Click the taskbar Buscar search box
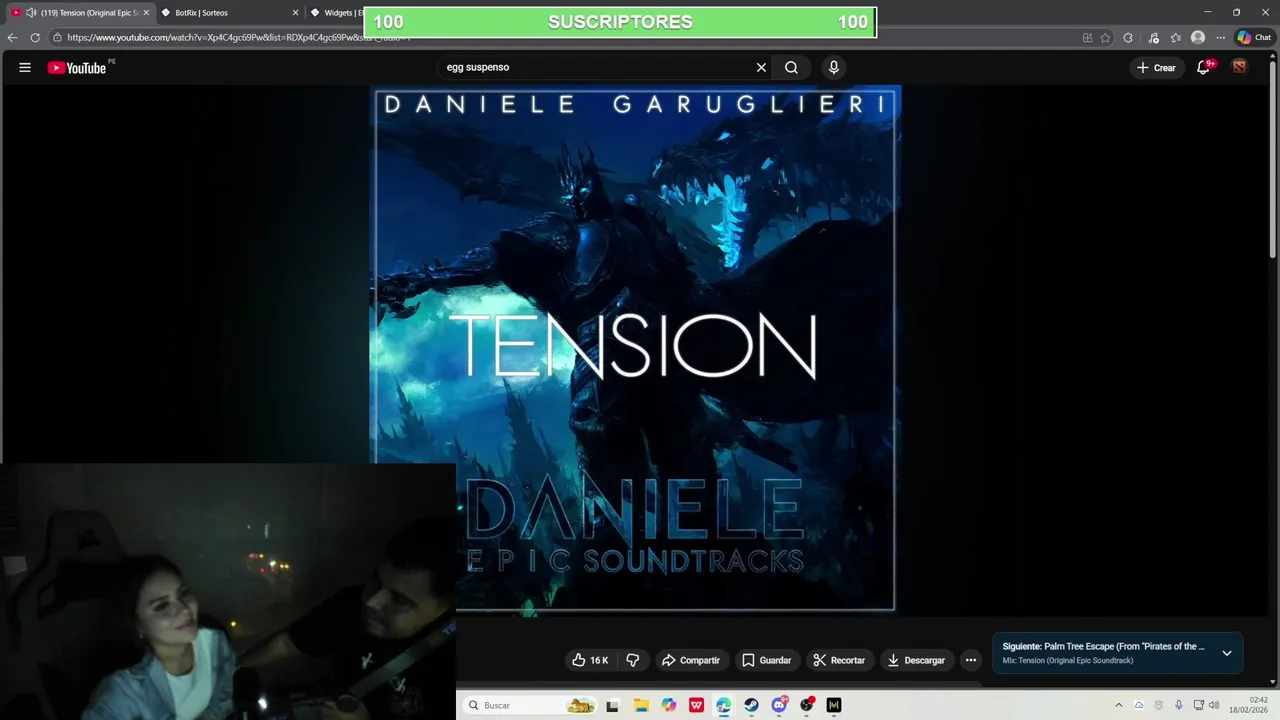1280x720 pixels. coord(530,705)
